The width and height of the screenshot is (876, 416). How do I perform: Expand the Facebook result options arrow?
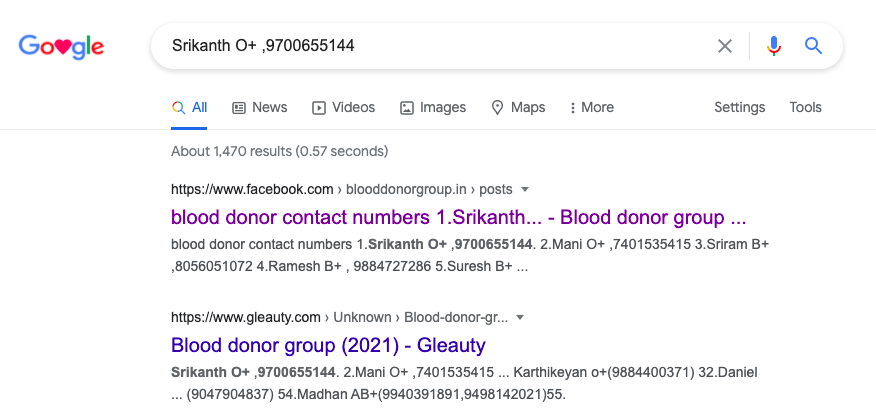pos(525,189)
